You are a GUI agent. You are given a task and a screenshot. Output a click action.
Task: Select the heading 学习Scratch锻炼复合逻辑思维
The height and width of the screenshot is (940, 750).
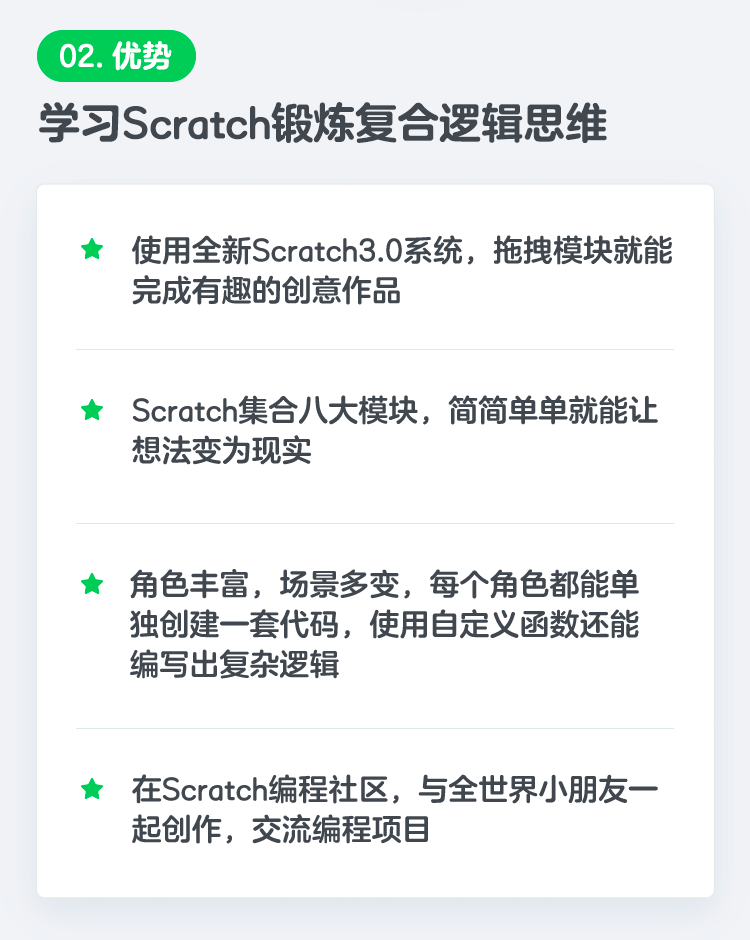tap(323, 123)
